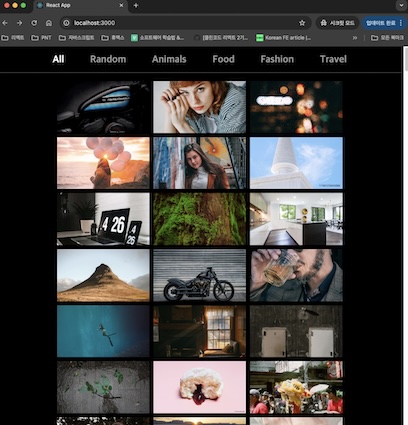The height and width of the screenshot is (425, 408).
Task: Close the React App tab
Action: click(x=121, y=5)
